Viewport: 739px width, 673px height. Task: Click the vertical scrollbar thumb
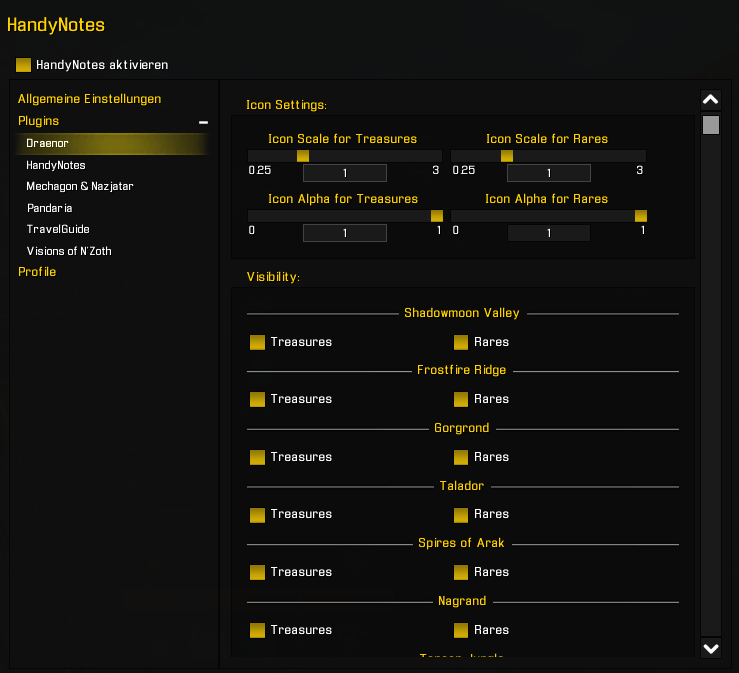click(711, 125)
